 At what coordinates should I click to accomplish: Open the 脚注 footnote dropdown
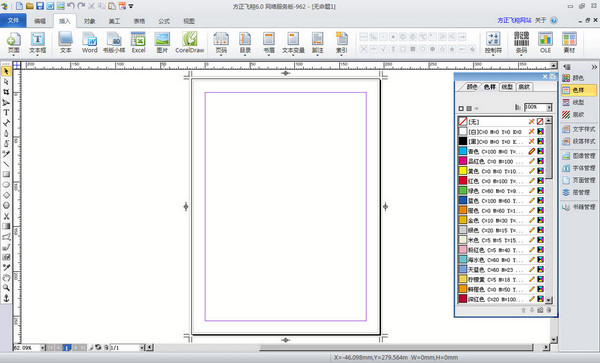click(x=317, y=55)
